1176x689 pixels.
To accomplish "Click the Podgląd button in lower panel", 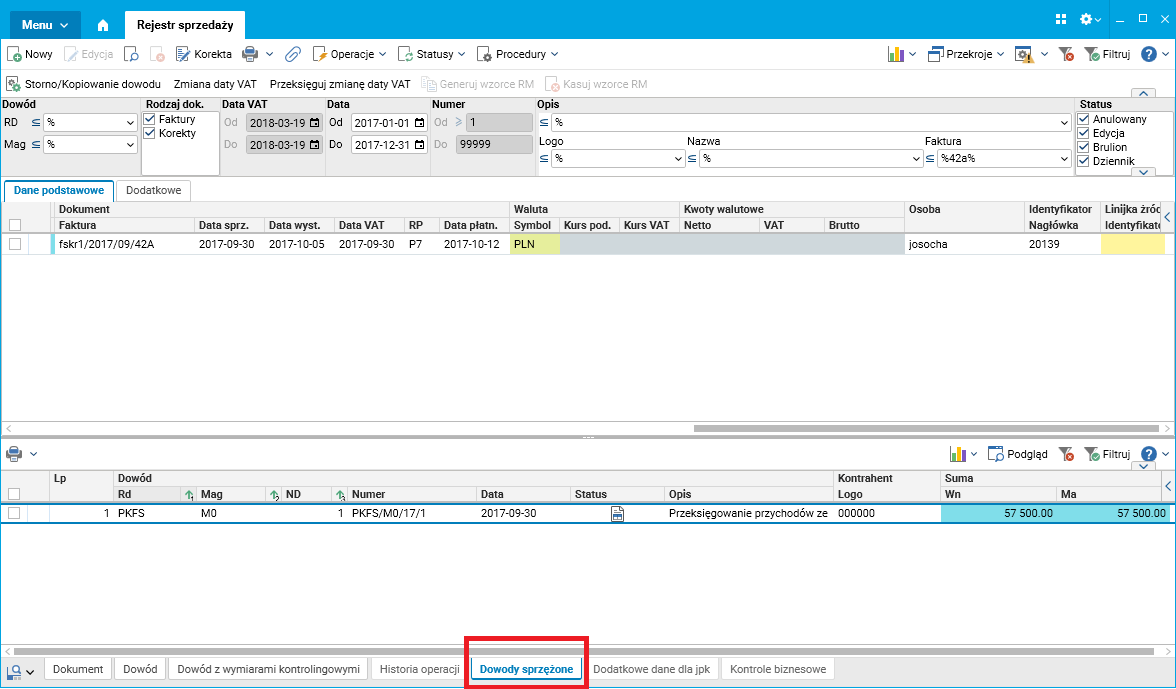I will (1017, 454).
